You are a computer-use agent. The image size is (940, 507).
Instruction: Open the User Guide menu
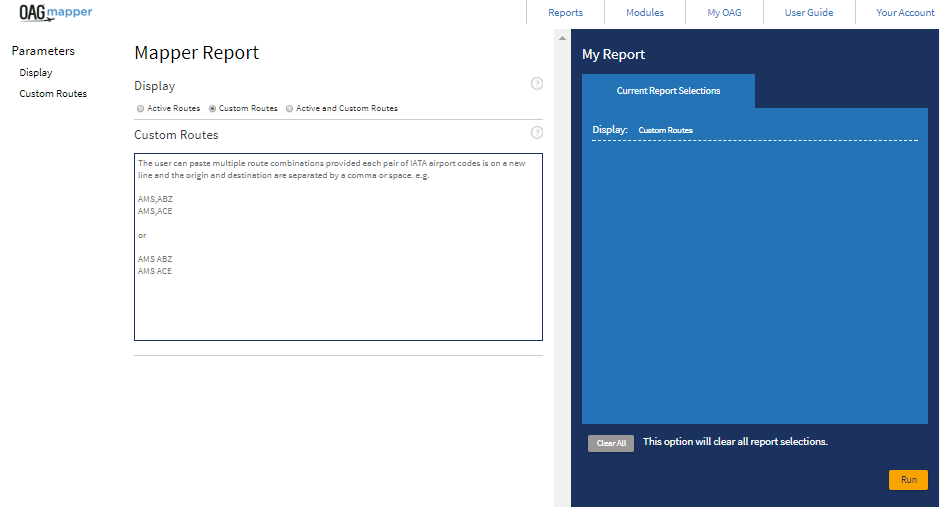809,13
